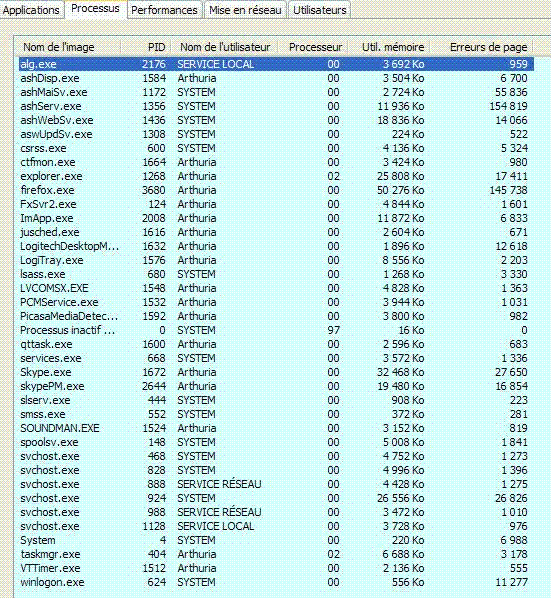Image resolution: width=551 pixels, height=598 pixels.
Task: Select the csrss.exe process
Action: tap(276, 148)
